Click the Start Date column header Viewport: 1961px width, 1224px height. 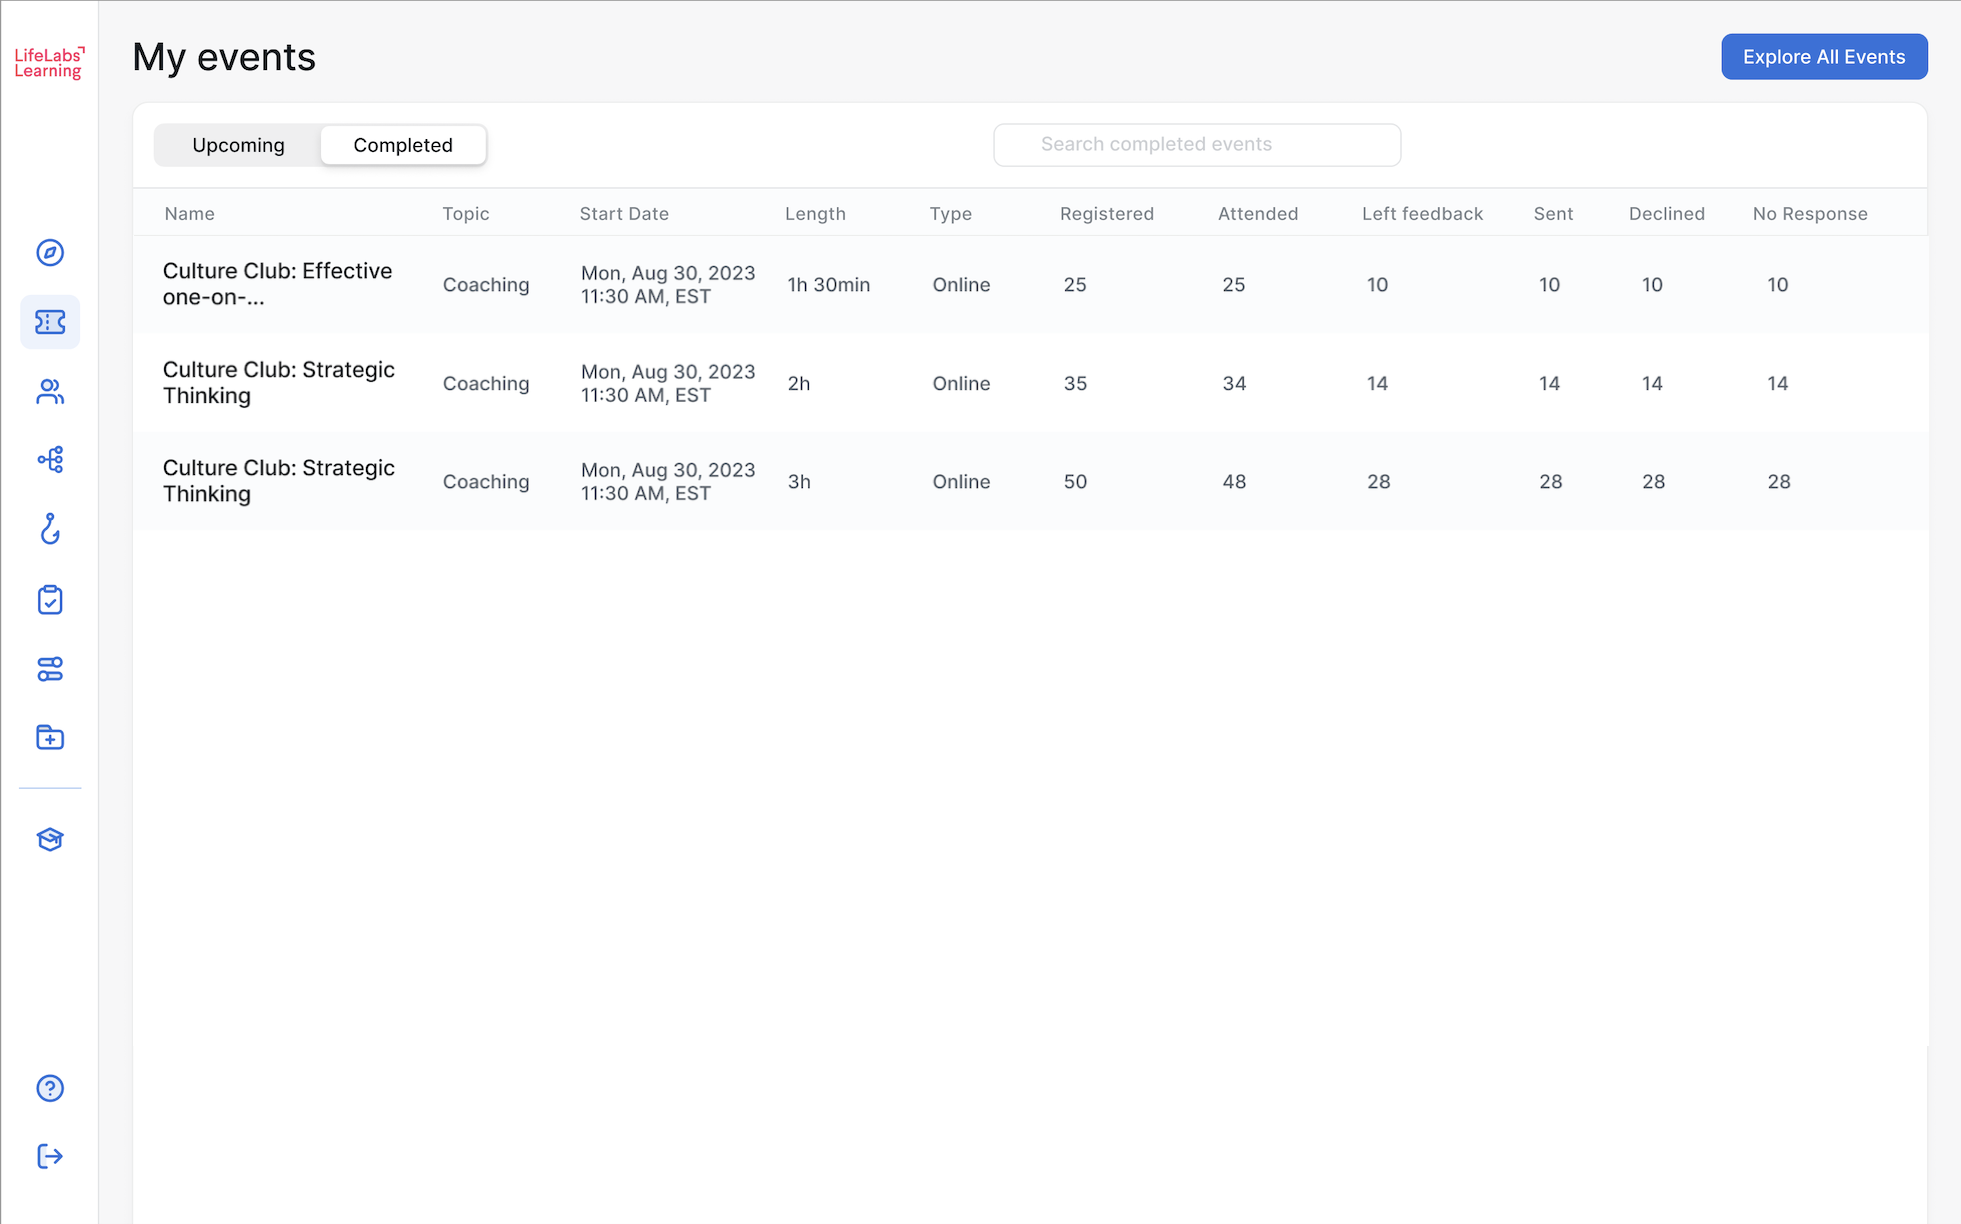(624, 214)
